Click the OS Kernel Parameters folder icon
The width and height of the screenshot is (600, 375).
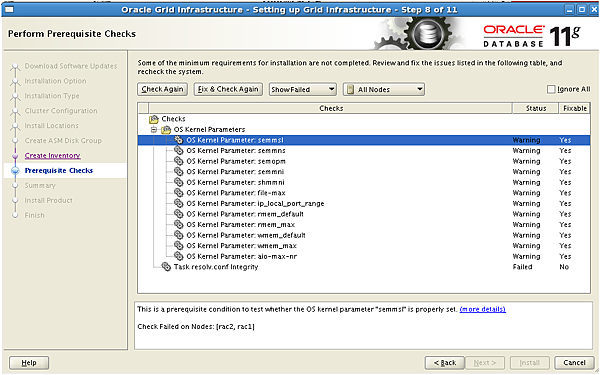tap(166, 130)
